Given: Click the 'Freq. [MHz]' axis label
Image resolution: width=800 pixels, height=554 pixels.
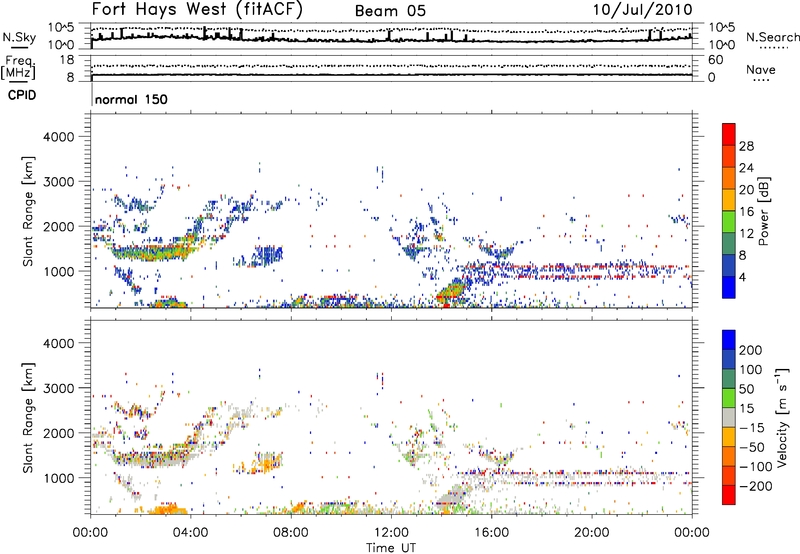Looking at the screenshot, I should point(18,67).
